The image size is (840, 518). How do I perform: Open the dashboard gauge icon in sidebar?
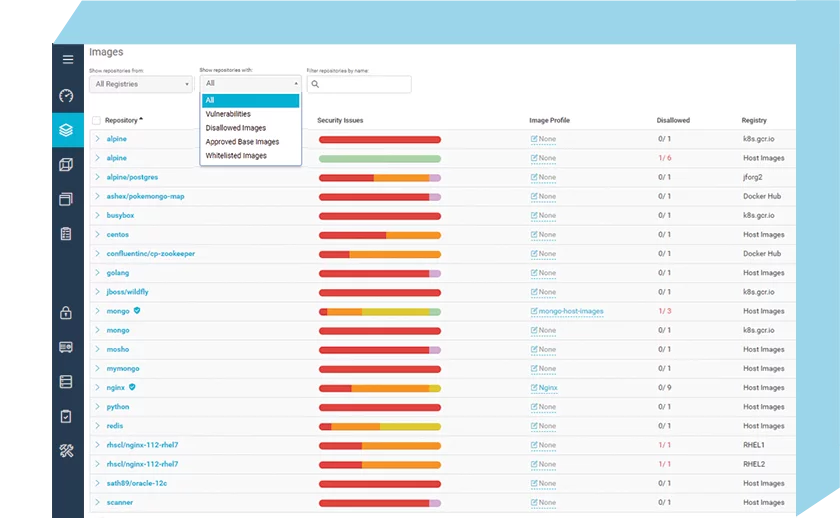66,96
